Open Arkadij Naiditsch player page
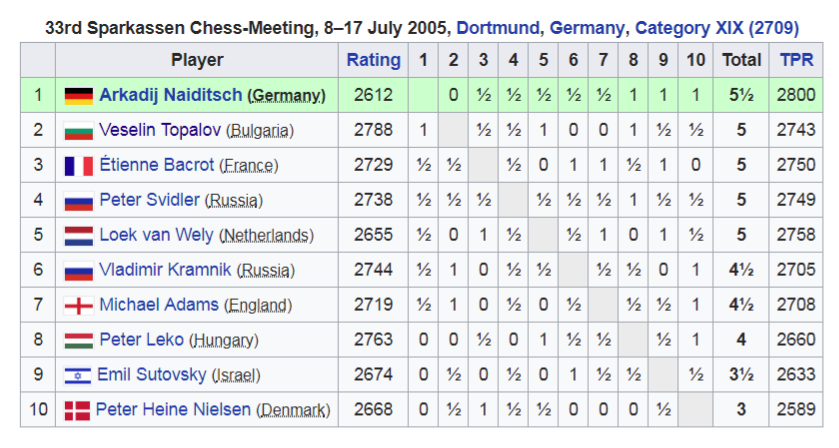This screenshot has height=448, width=839. point(171,95)
